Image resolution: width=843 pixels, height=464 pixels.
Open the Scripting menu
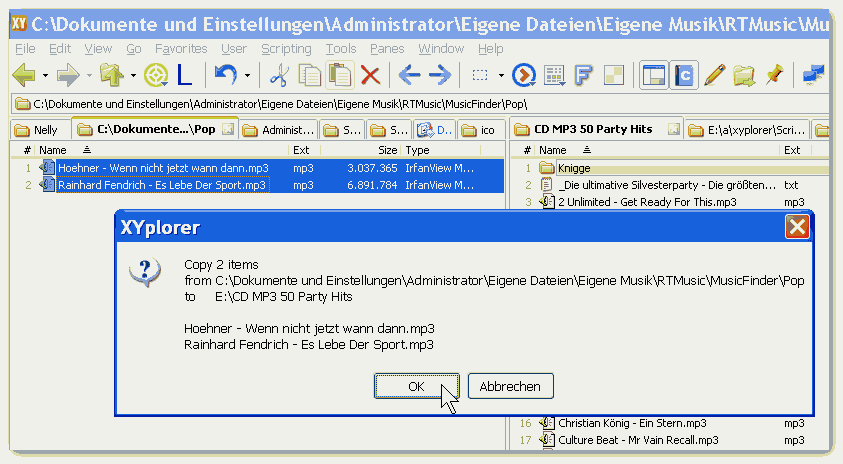(x=286, y=49)
